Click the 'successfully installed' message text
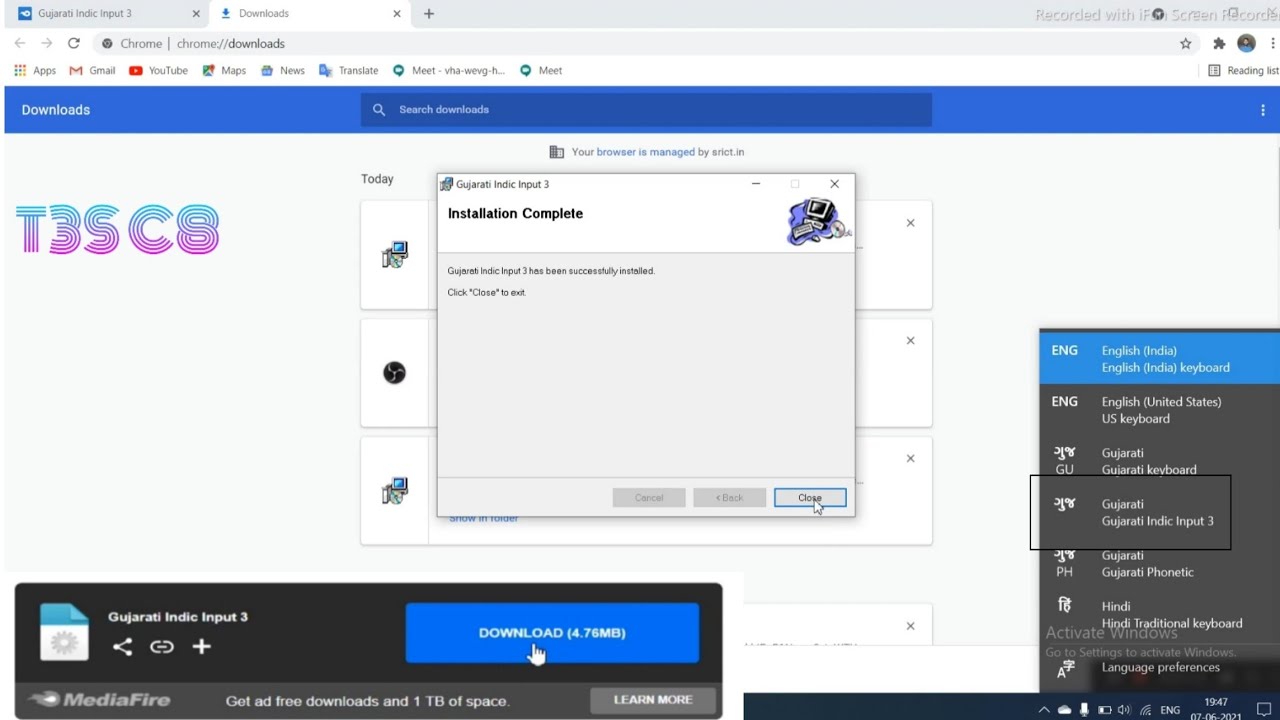Image resolution: width=1280 pixels, height=720 pixels. (551, 271)
